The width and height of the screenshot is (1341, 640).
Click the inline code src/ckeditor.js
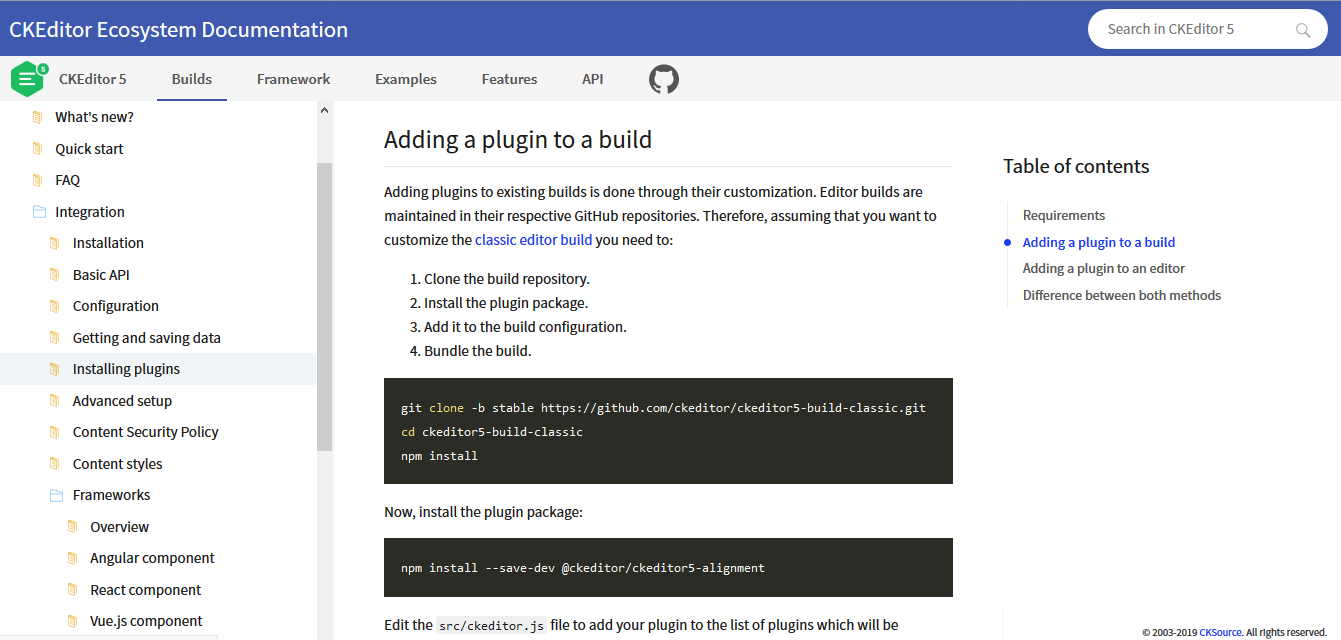[492, 626]
